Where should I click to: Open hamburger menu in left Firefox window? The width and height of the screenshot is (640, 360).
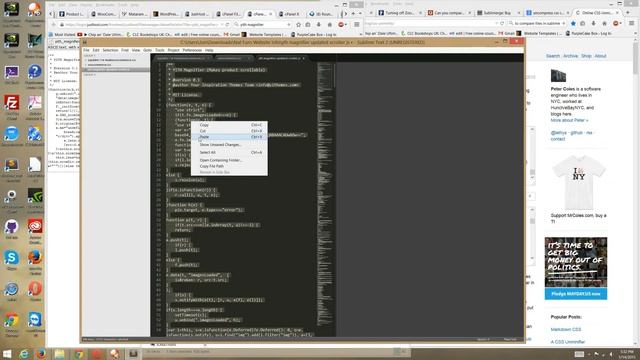coord(356,24)
